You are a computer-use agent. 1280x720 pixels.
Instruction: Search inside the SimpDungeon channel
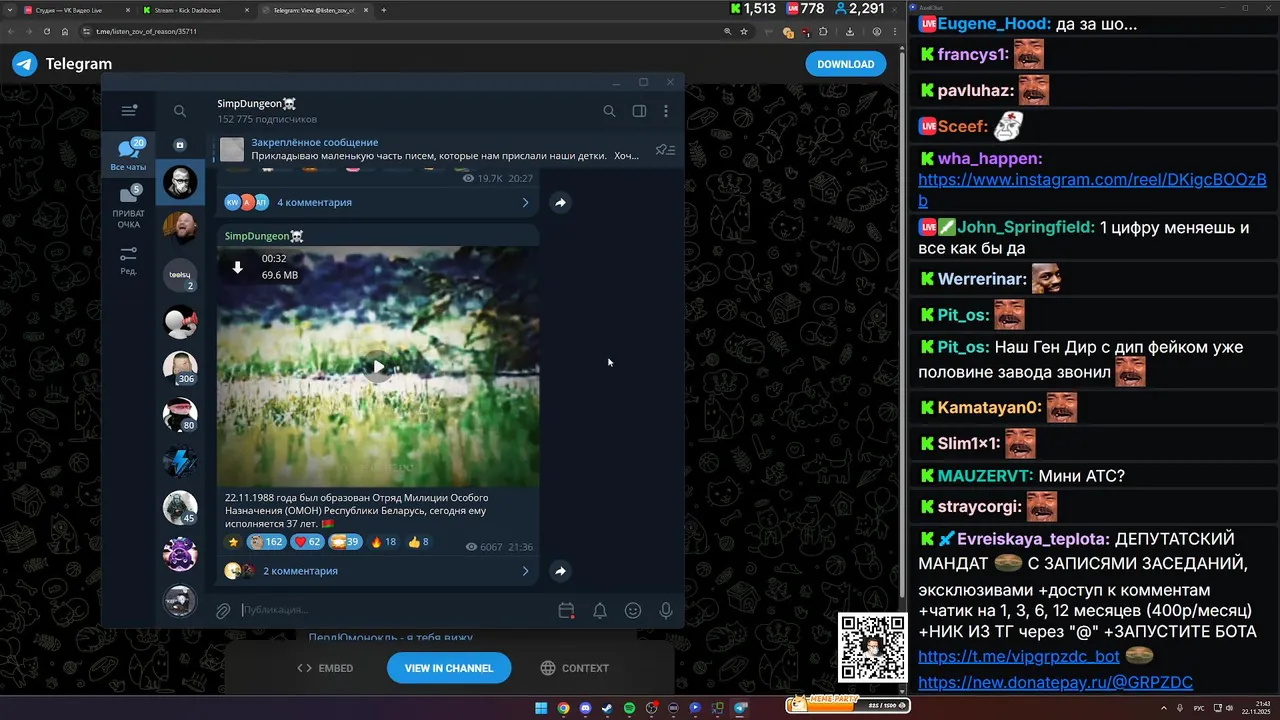click(x=609, y=111)
